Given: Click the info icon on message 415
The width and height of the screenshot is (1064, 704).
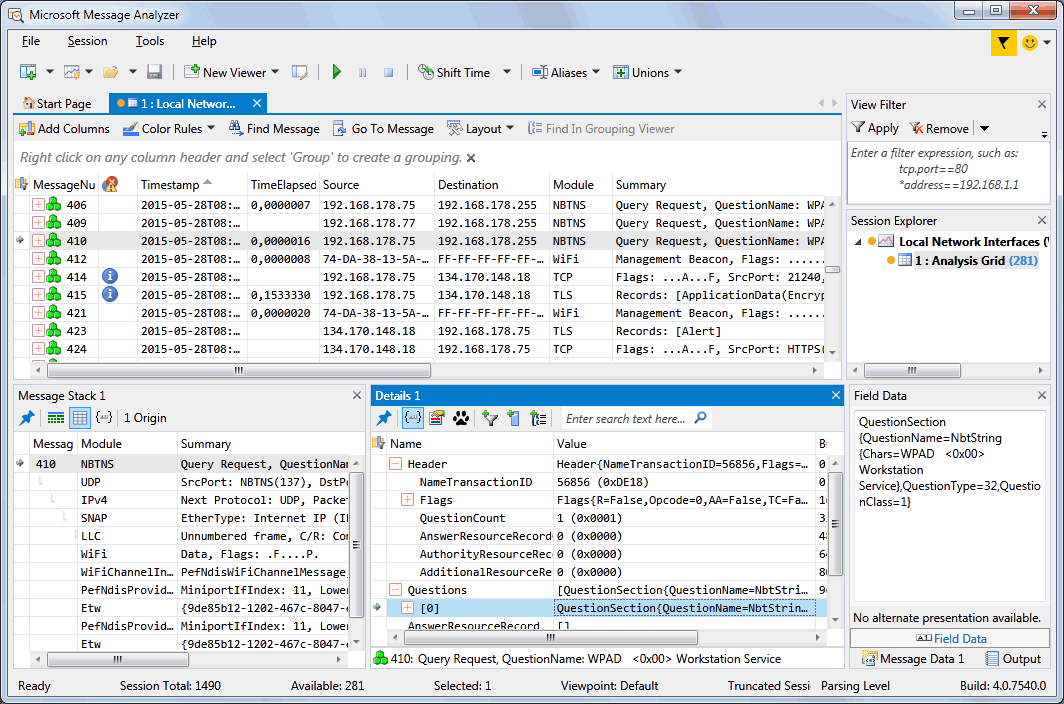Looking at the screenshot, I should pos(110,295).
